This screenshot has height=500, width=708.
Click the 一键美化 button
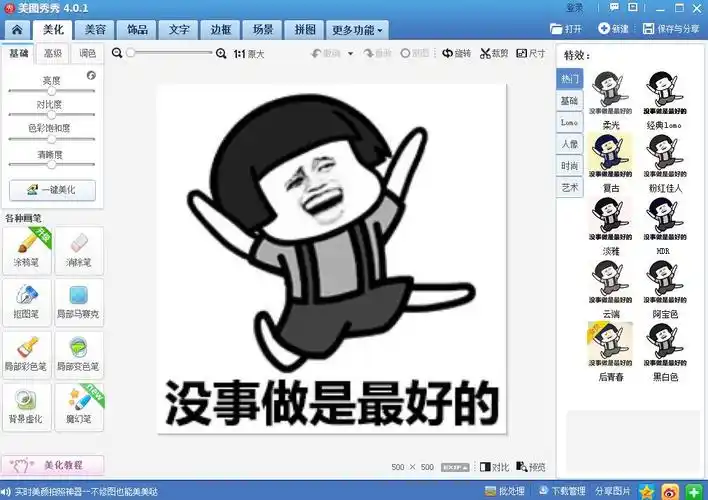(52, 190)
